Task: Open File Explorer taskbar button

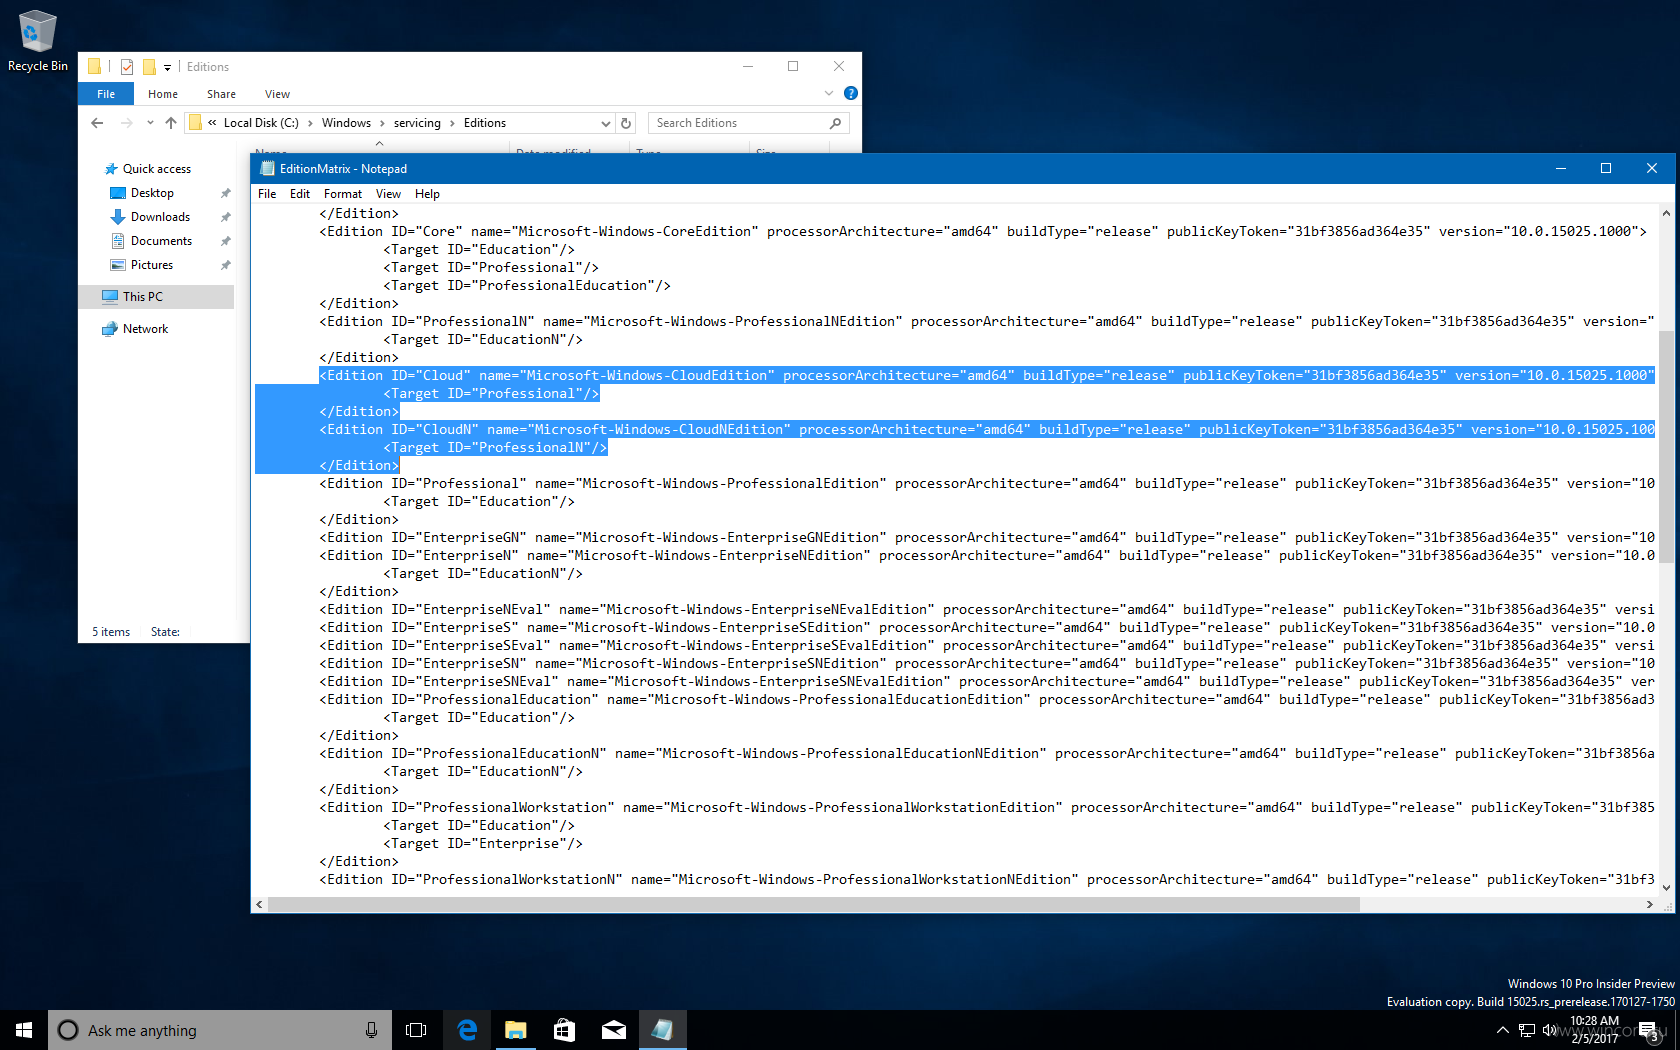Action: [x=516, y=1030]
